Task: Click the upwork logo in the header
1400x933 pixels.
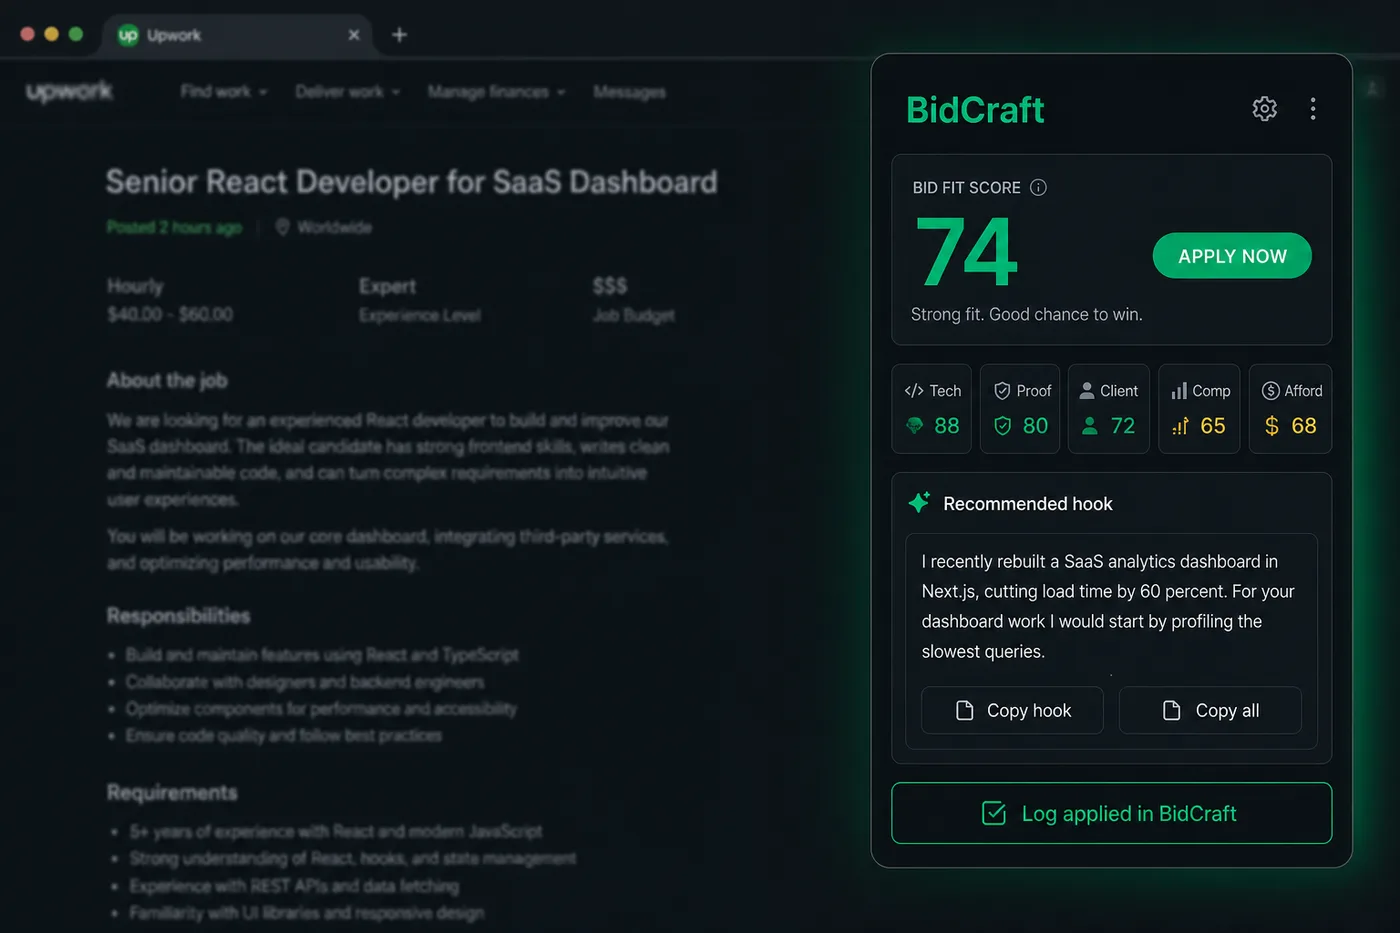Action: (69, 91)
